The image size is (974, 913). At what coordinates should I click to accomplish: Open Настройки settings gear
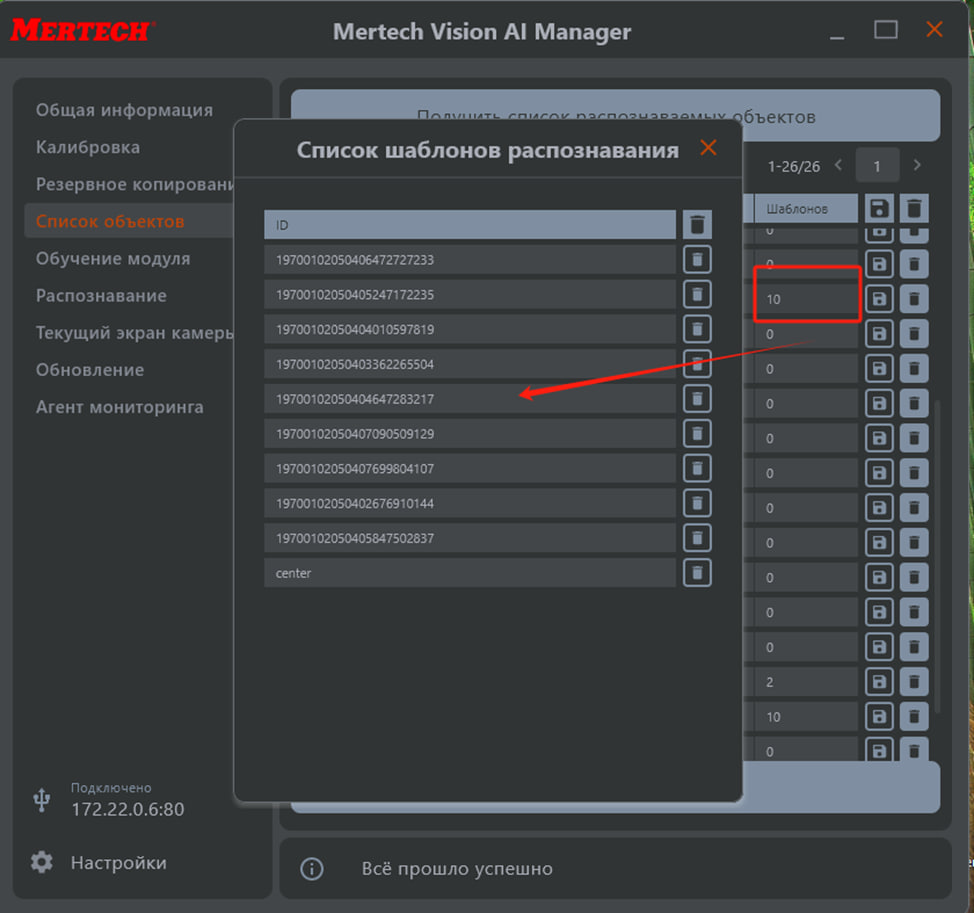(x=42, y=862)
